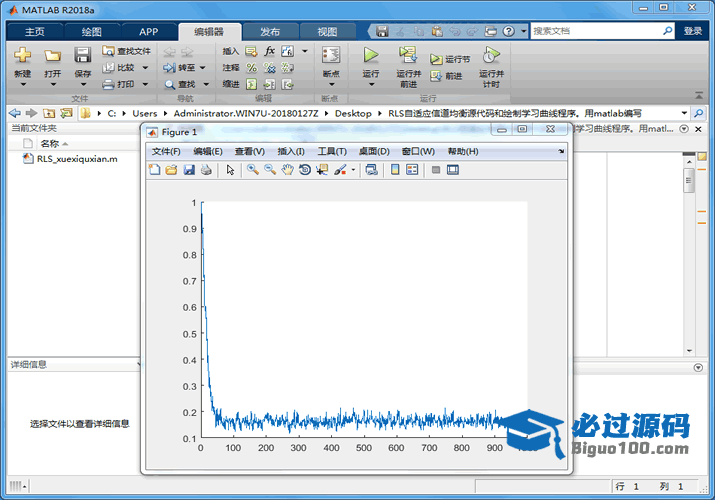Viewport: 715px width, 500px height.
Task: Save the figure with the floppy disk icon
Action: point(189,170)
